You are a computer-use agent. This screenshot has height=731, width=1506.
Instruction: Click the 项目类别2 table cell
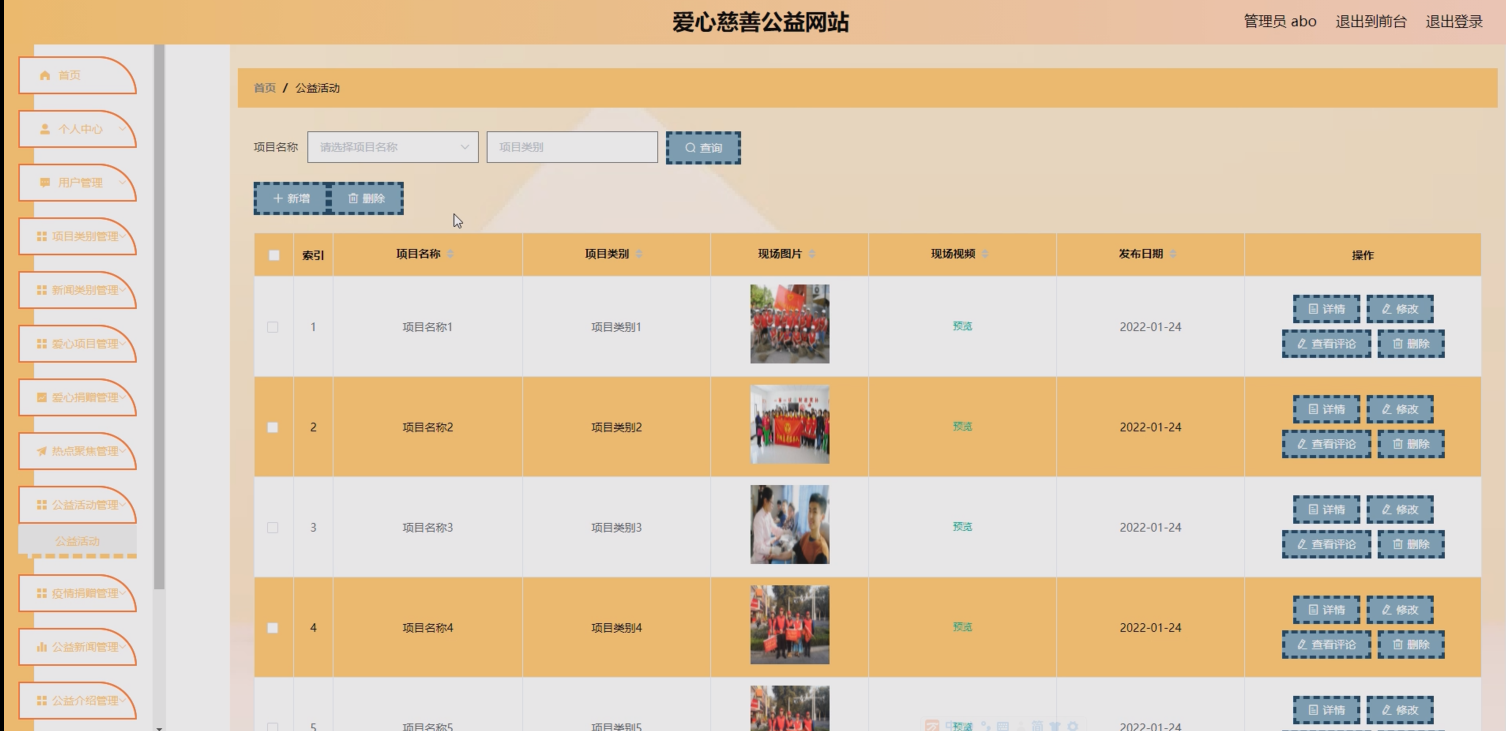(616, 427)
